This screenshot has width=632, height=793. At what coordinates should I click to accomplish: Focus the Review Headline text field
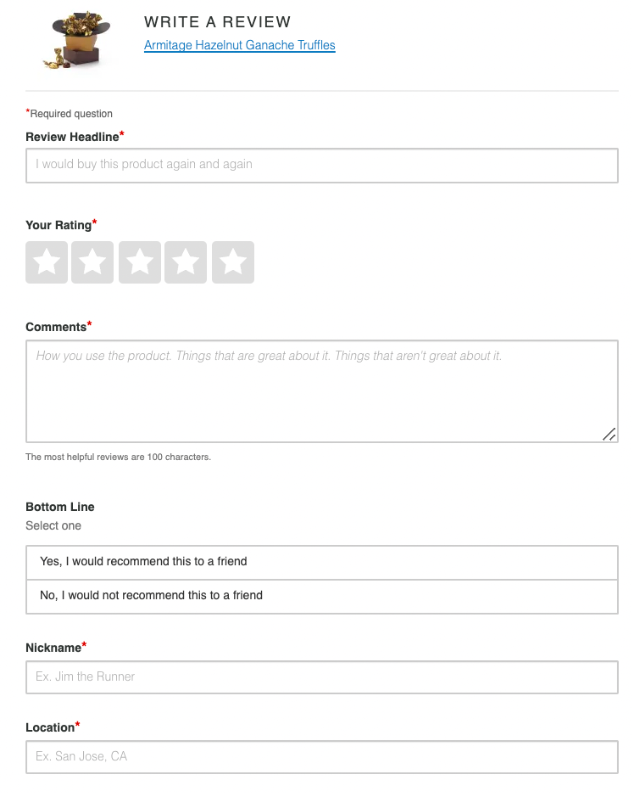(x=322, y=165)
